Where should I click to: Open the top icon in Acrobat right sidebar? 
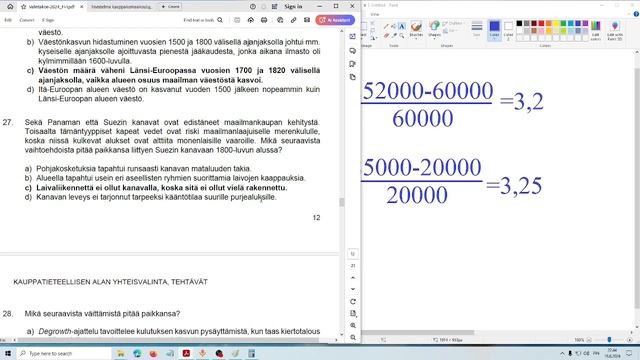click(x=353, y=37)
